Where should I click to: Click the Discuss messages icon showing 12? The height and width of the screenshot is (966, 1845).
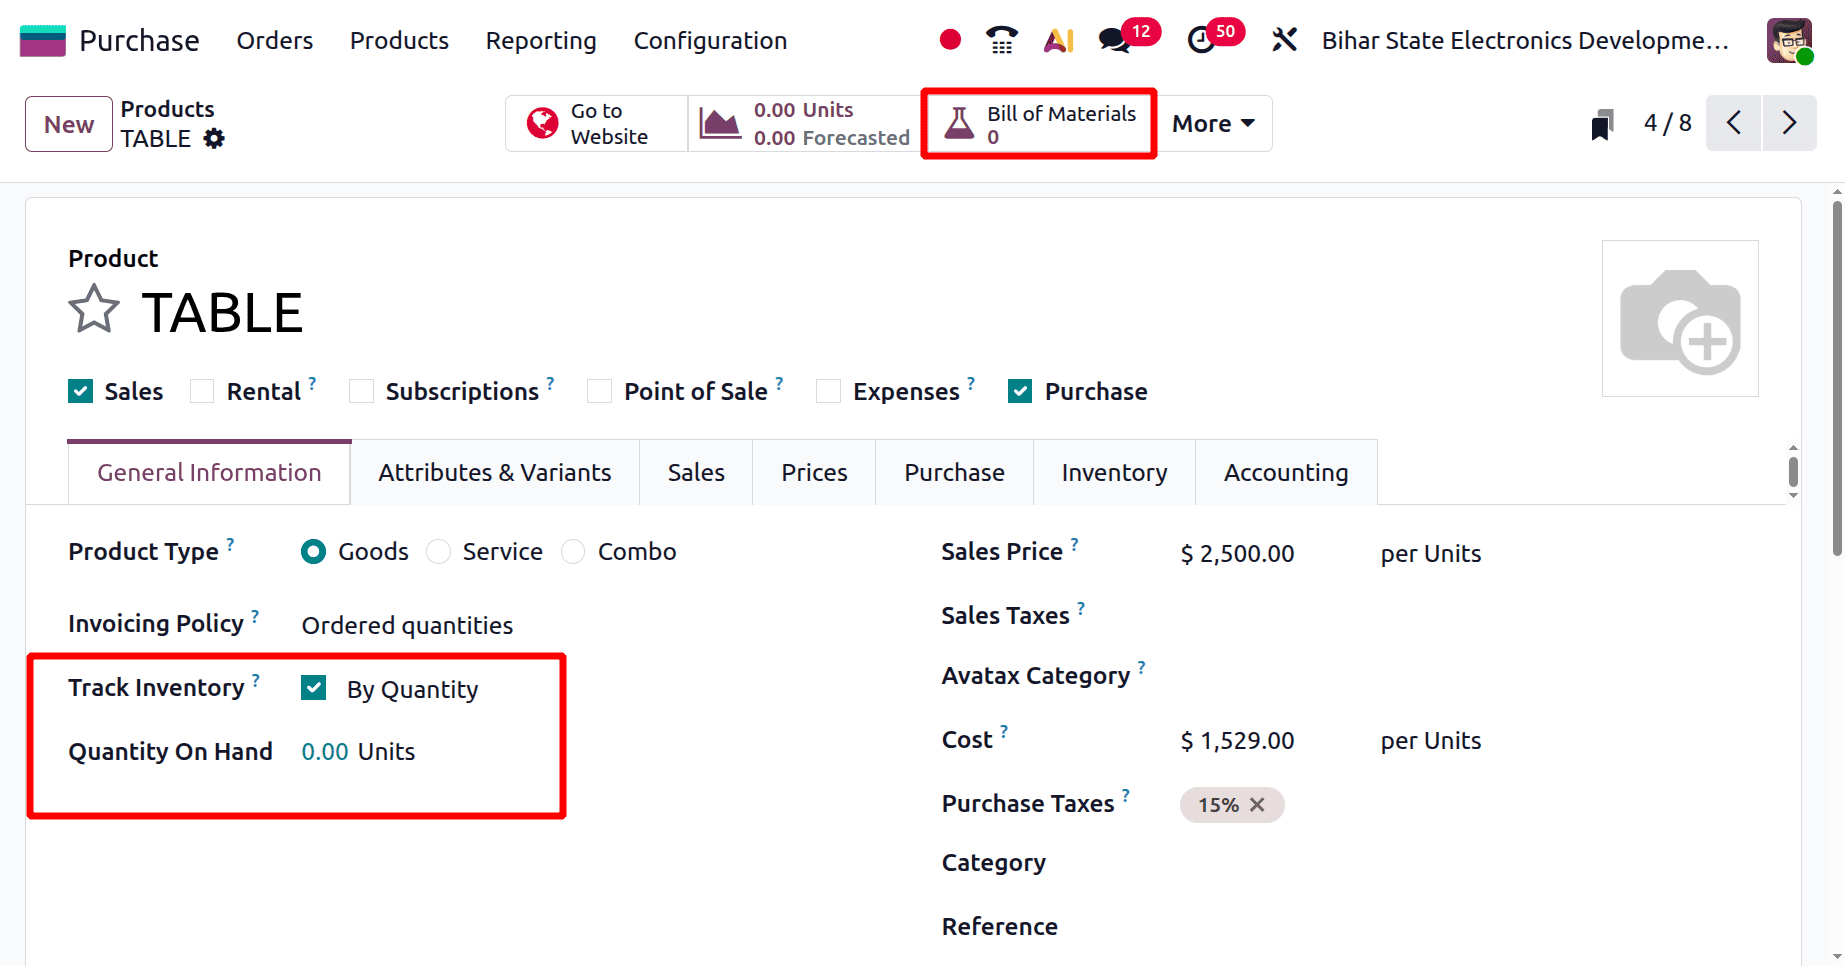tap(1113, 40)
